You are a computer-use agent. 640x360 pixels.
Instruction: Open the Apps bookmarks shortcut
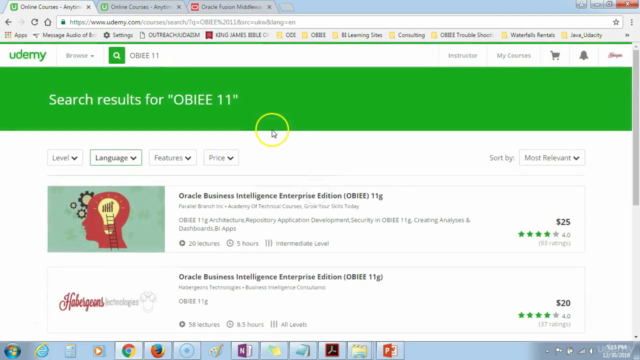click(x=16, y=35)
